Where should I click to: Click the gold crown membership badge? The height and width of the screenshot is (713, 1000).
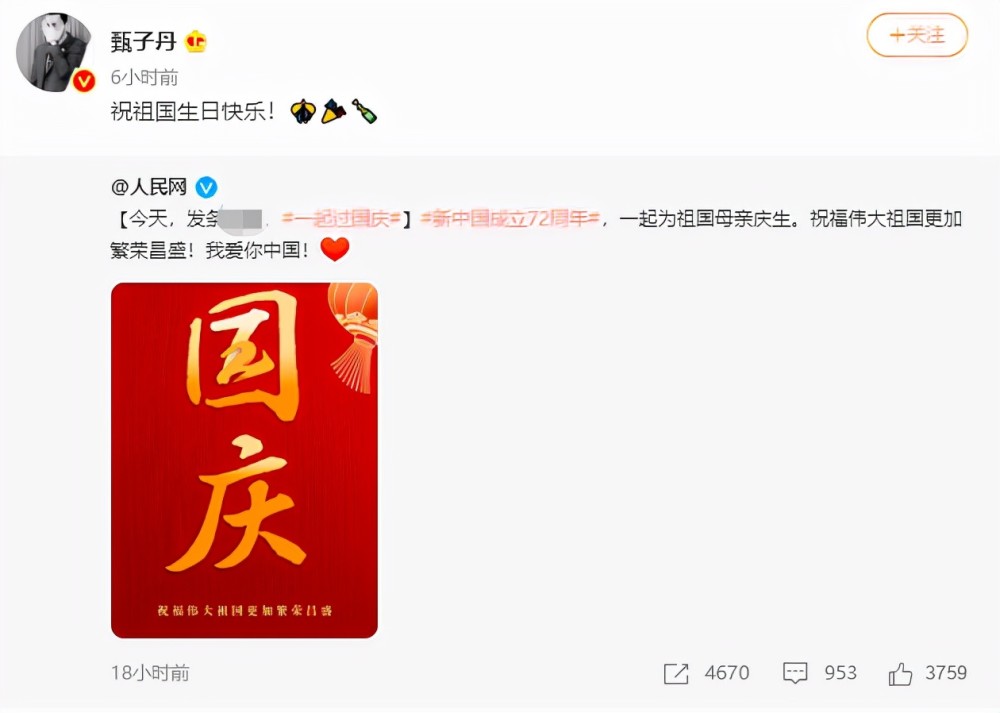coord(196,42)
